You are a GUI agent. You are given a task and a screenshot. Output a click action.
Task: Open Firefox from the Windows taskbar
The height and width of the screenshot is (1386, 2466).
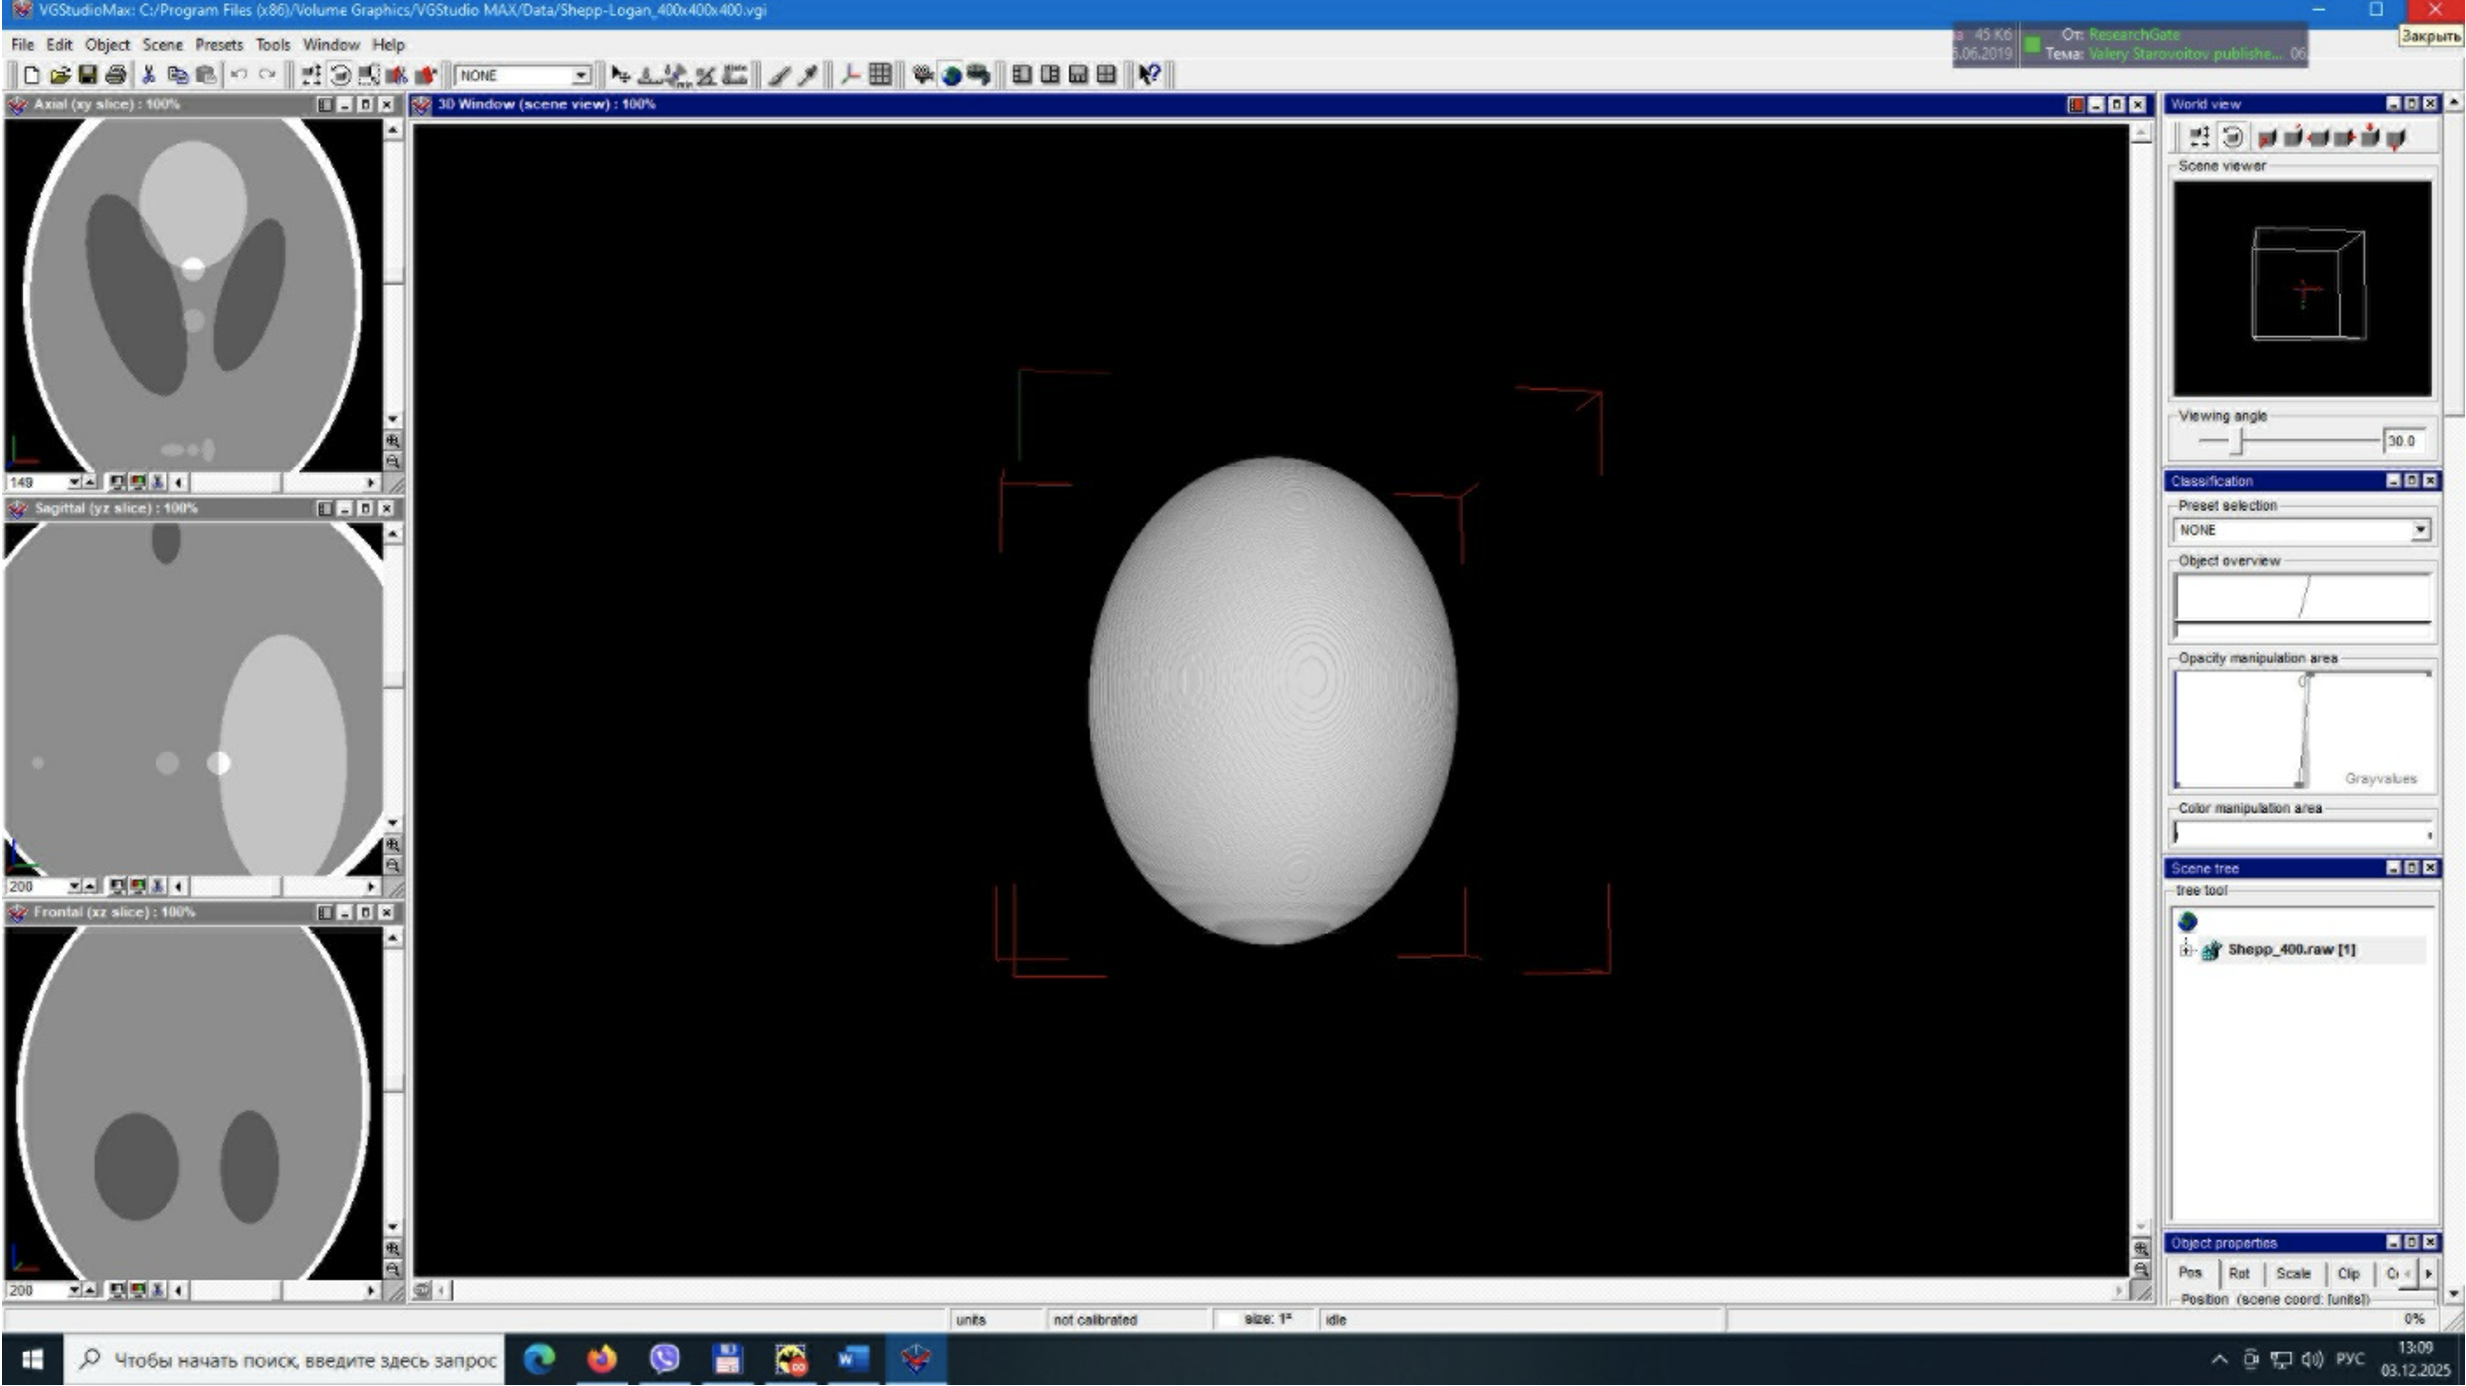pos(602,1359)
